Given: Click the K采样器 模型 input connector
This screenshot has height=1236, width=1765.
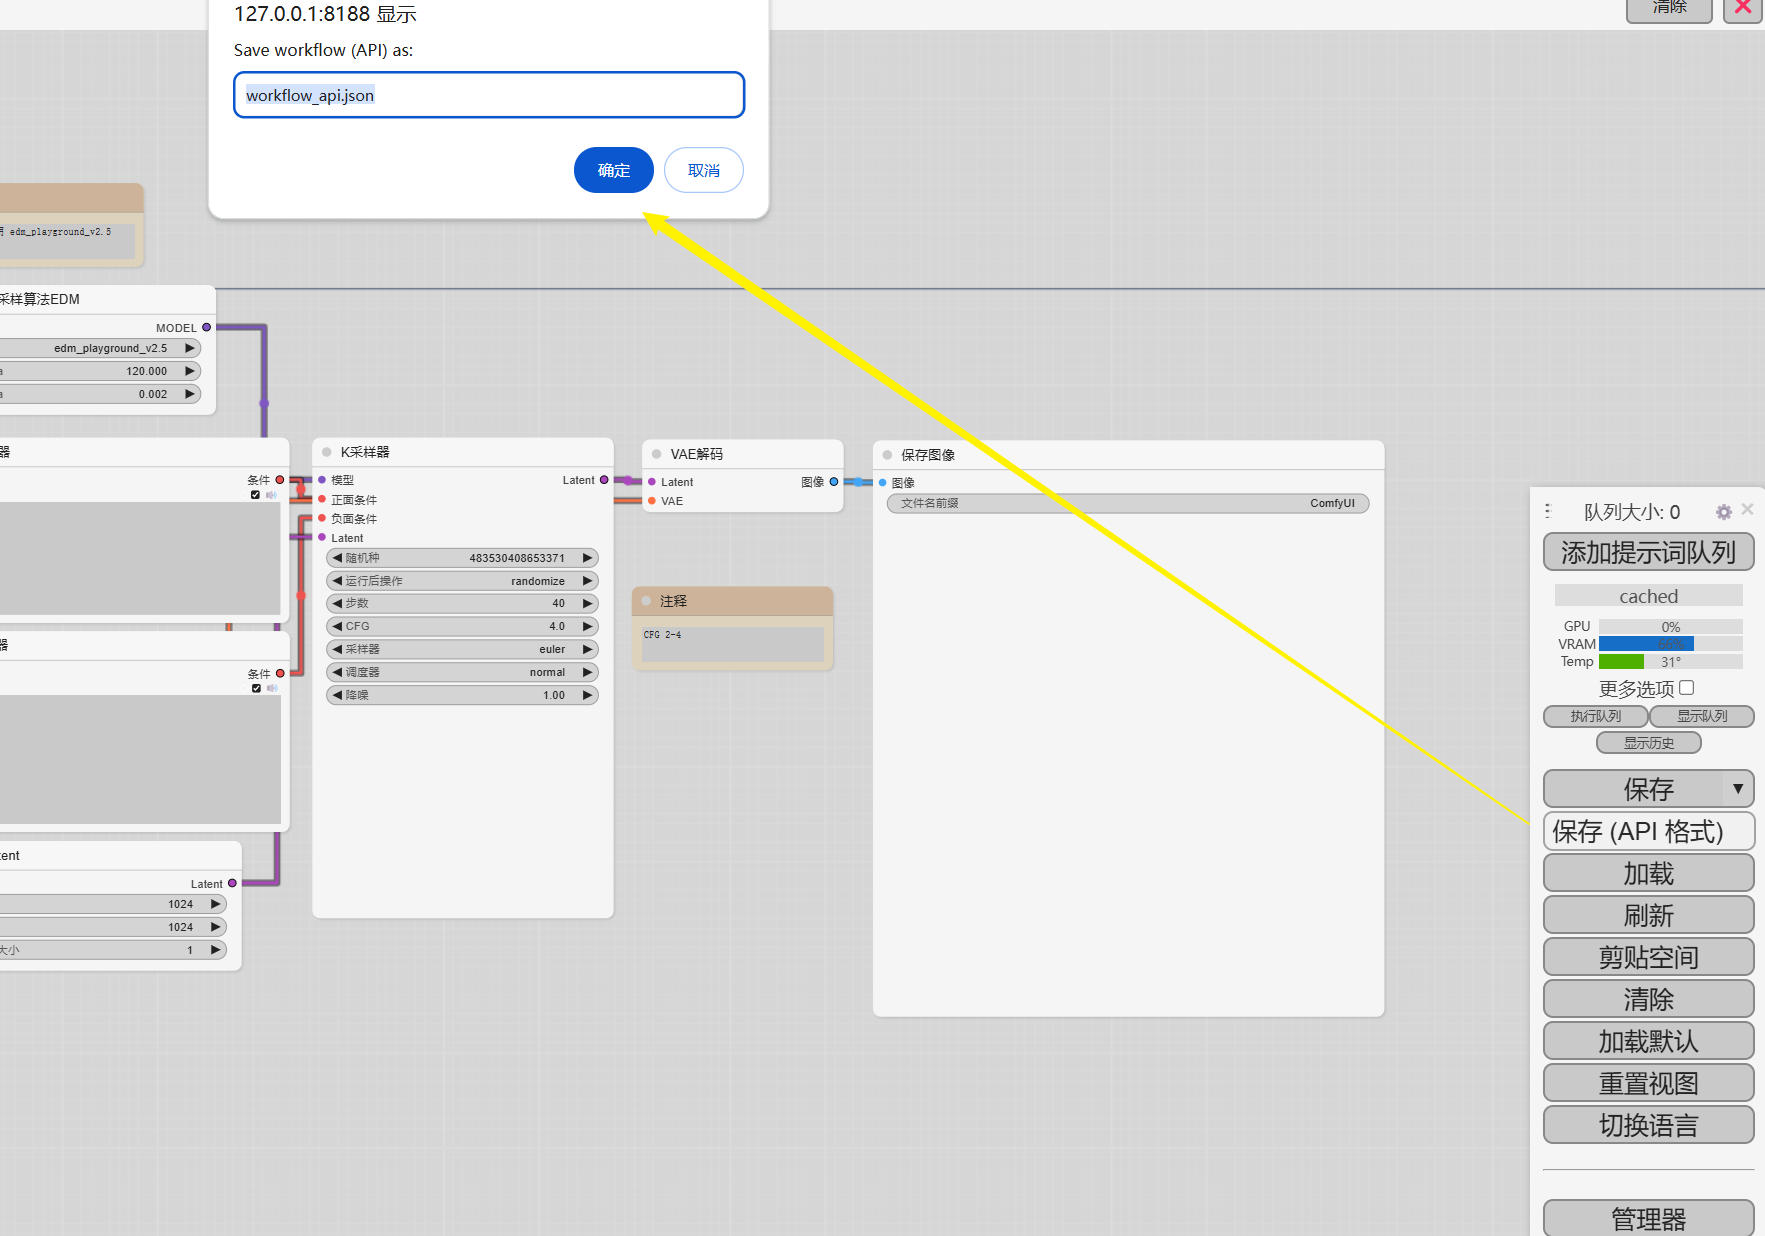Looking at the screenshot, I should coord(322,480).
